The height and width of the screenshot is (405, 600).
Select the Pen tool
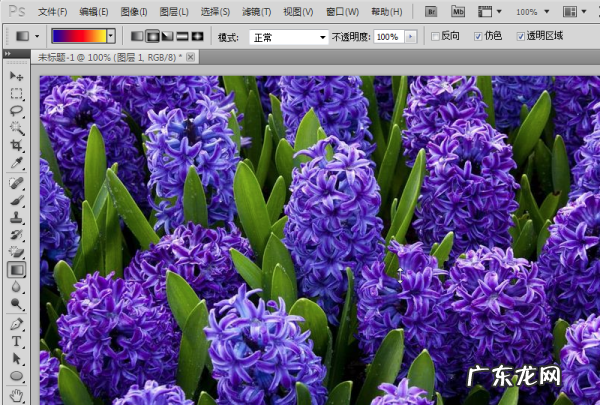[x=17, y=324]
